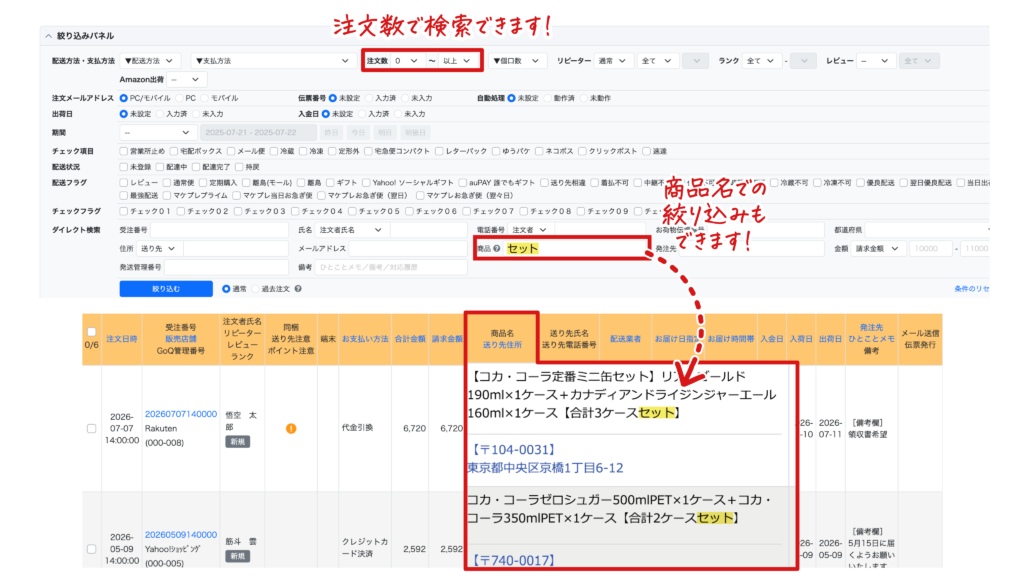Screen dimensions: 1024x583
Task: Open the ▼個口数 dropdown
Action: pyautogui.click(x=516, y=61)
